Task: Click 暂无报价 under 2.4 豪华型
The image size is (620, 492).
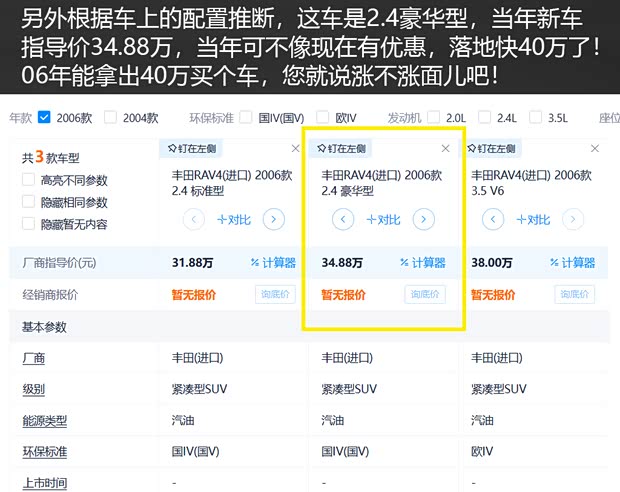Action: click(x=343, y=295)
